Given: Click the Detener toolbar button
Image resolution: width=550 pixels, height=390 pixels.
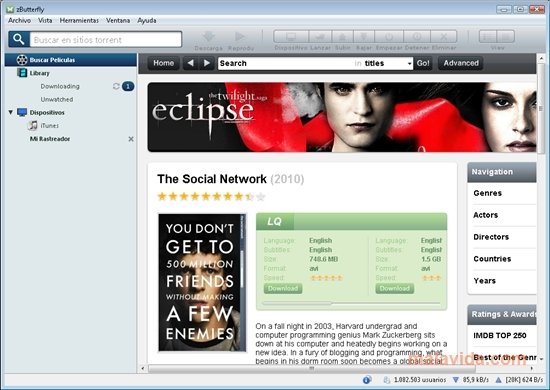Looking at the screenshot, I should 417,36.
